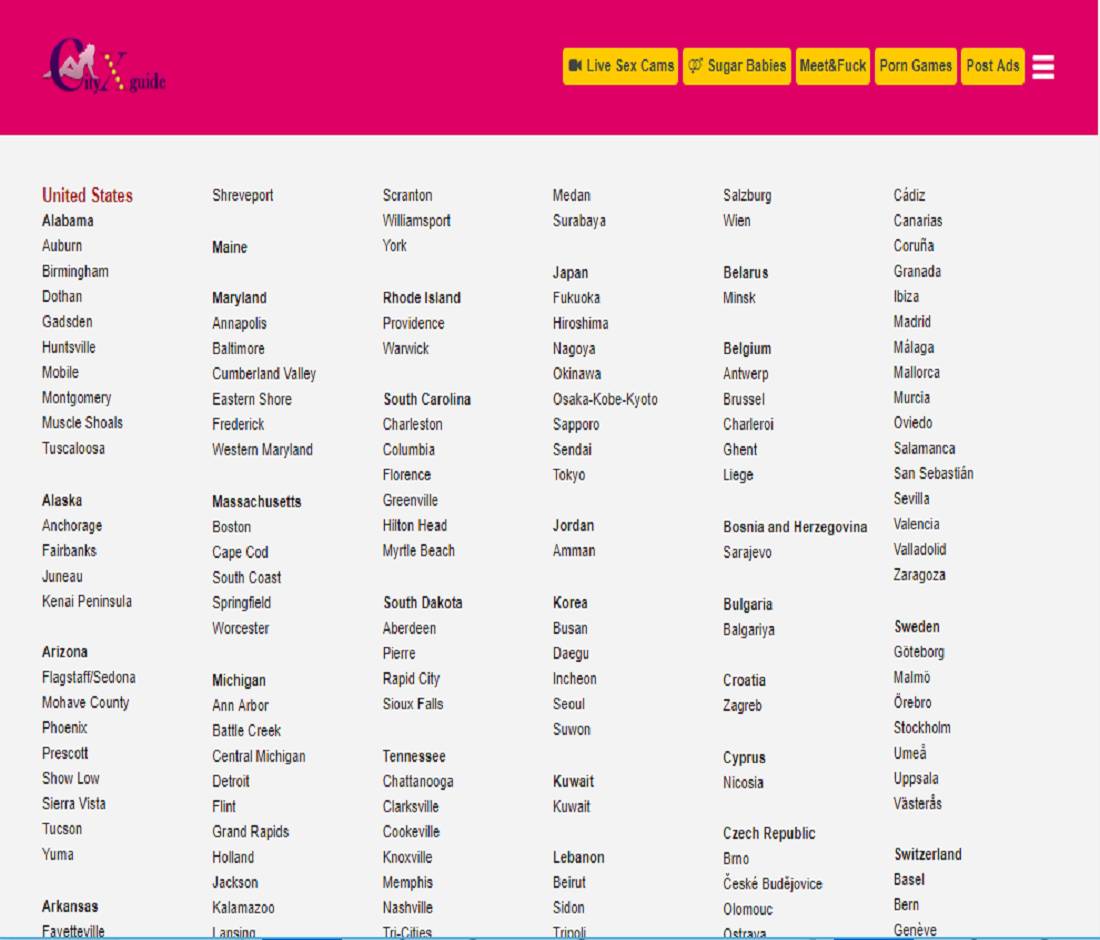
Task: Go to the Baltimore link
Action: [238, 348]
